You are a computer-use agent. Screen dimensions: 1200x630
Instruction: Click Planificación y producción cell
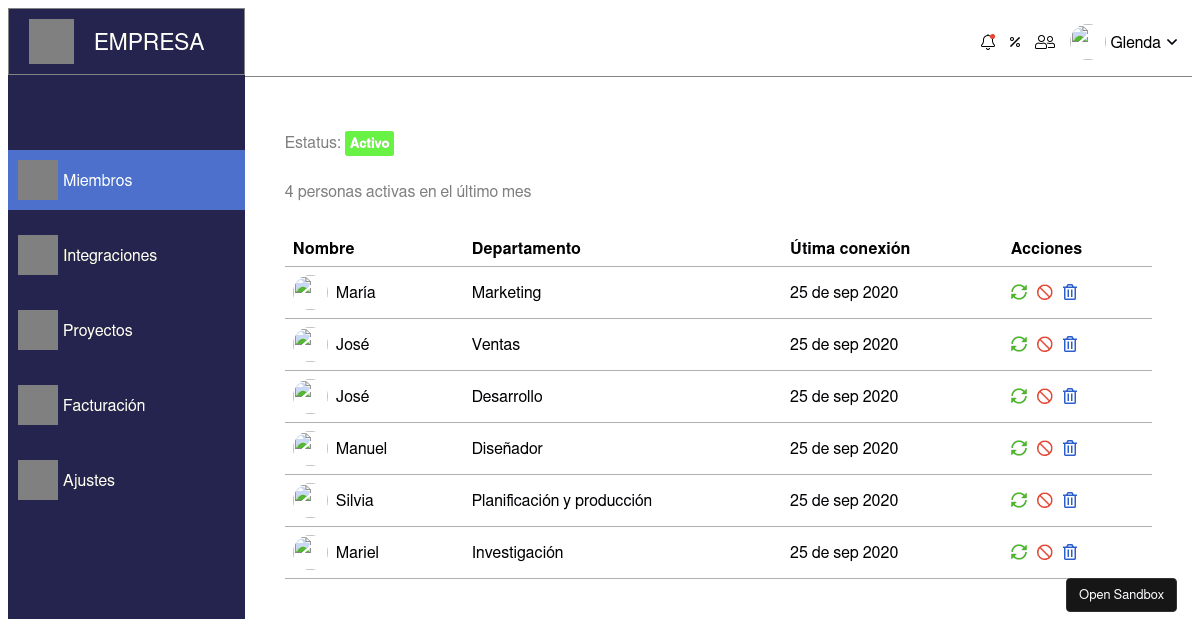pos(562,500)
